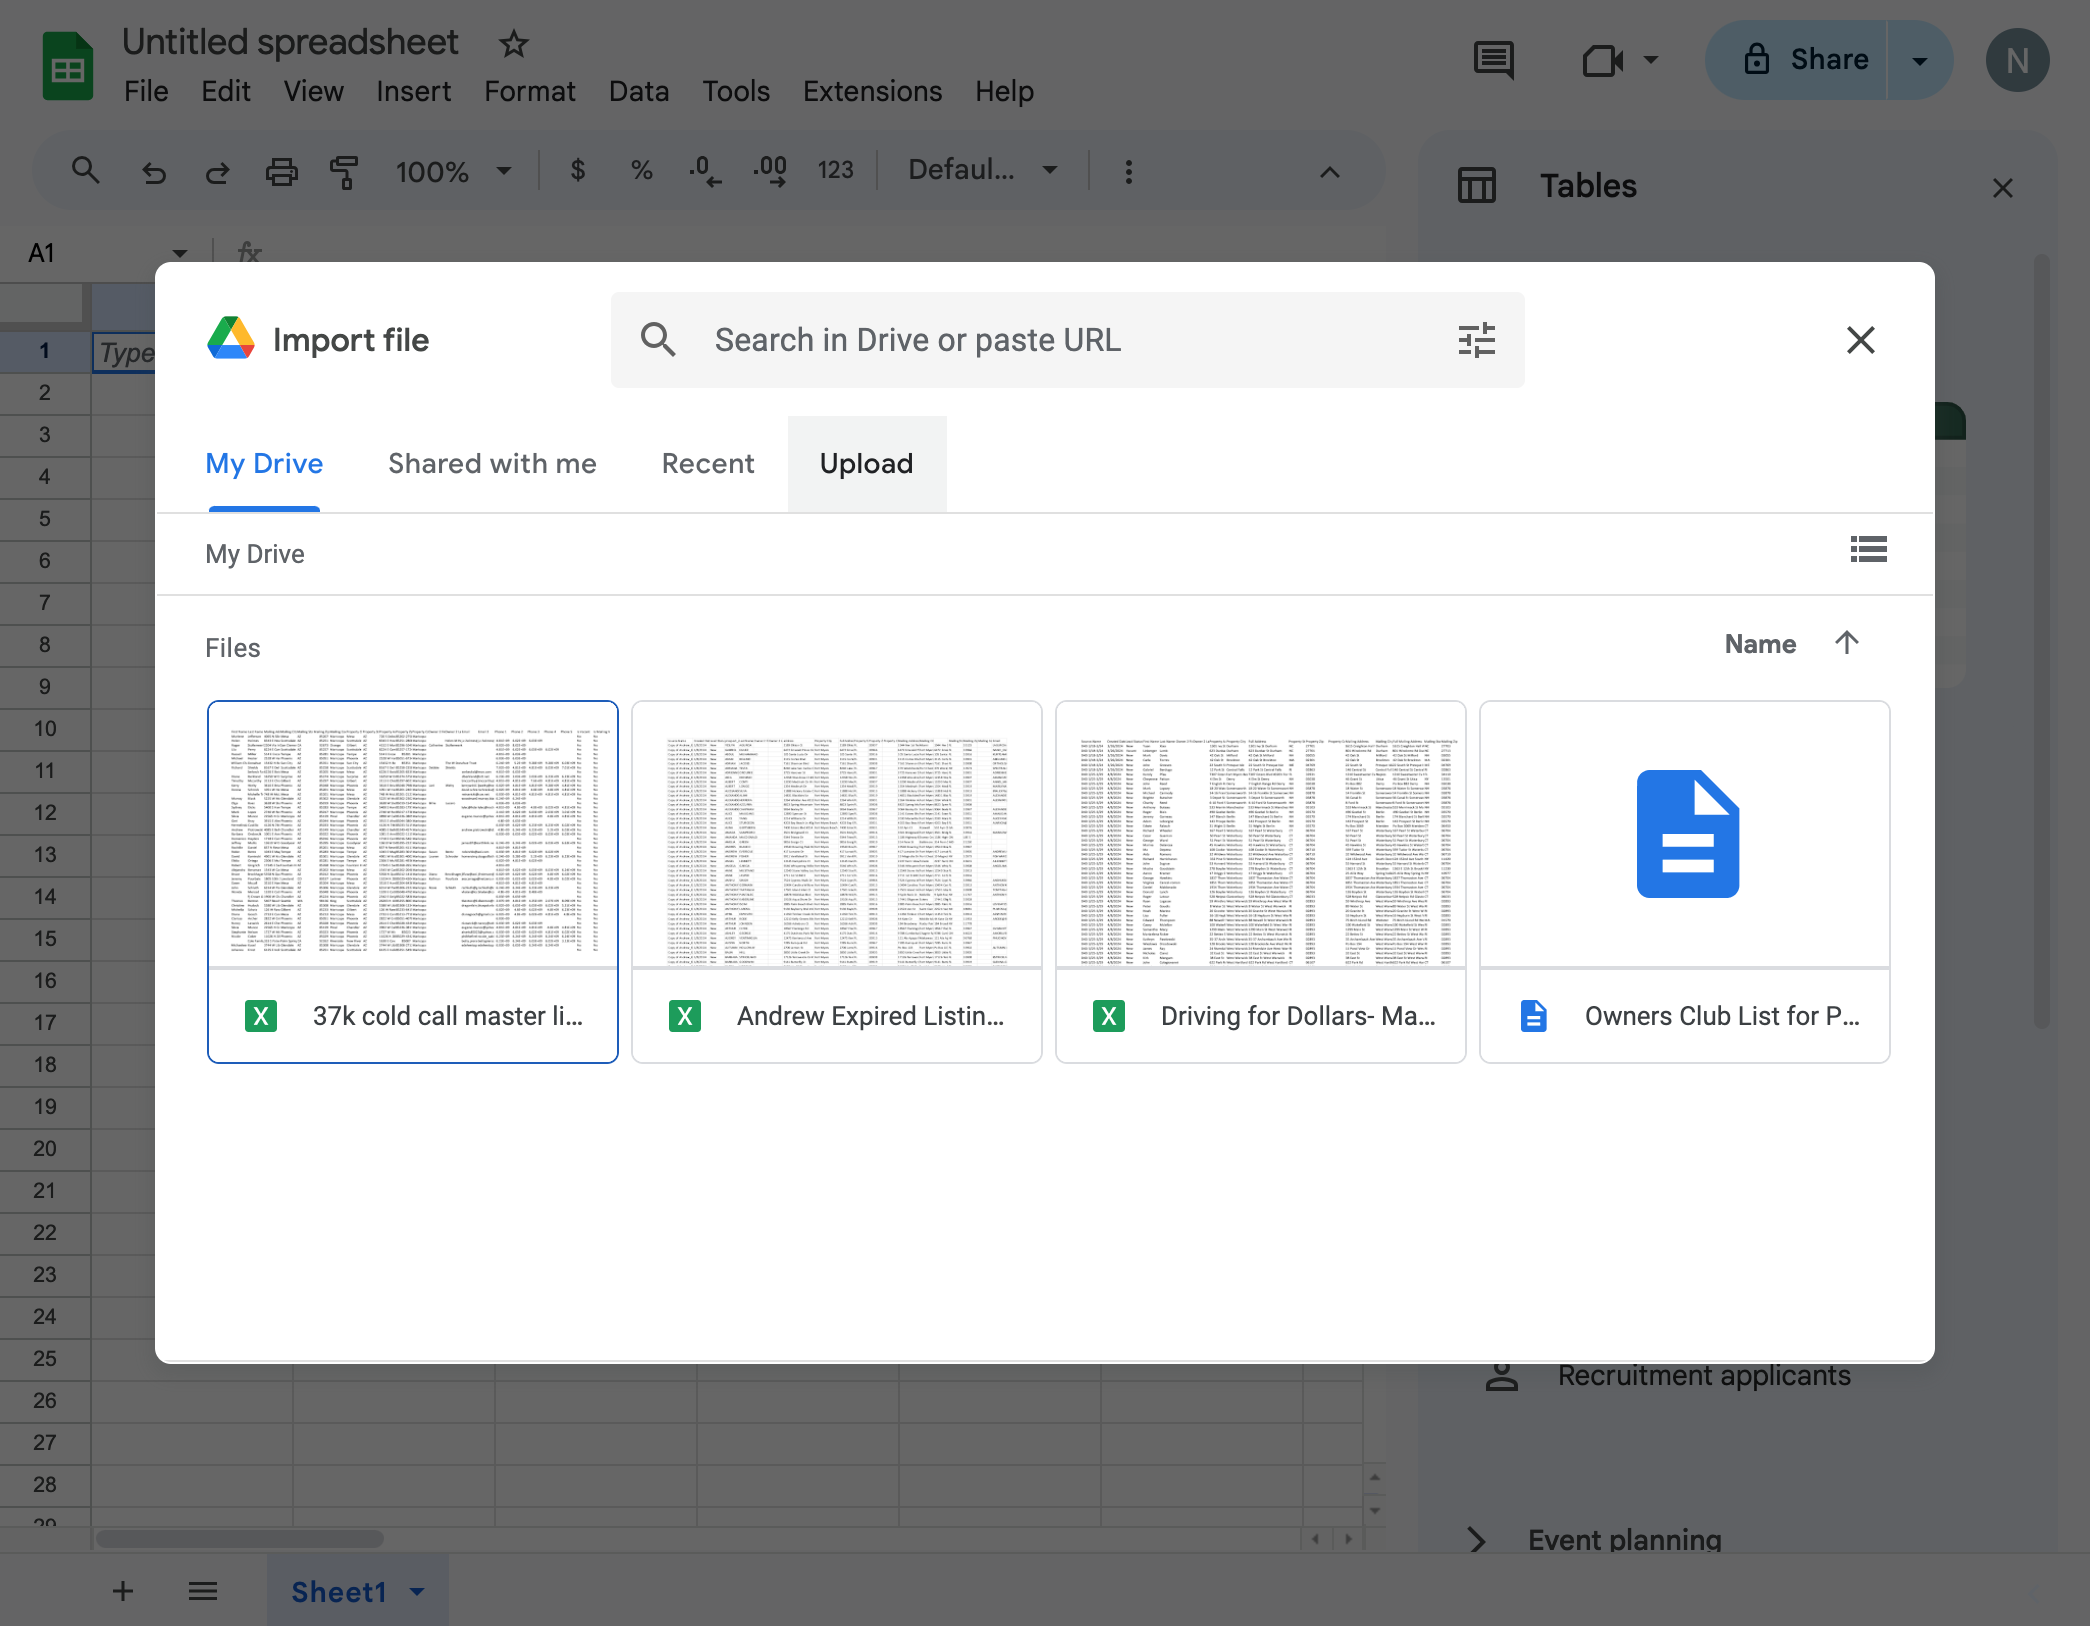
Task: Open the Upload tab
Action: click(x=866, y=464)
